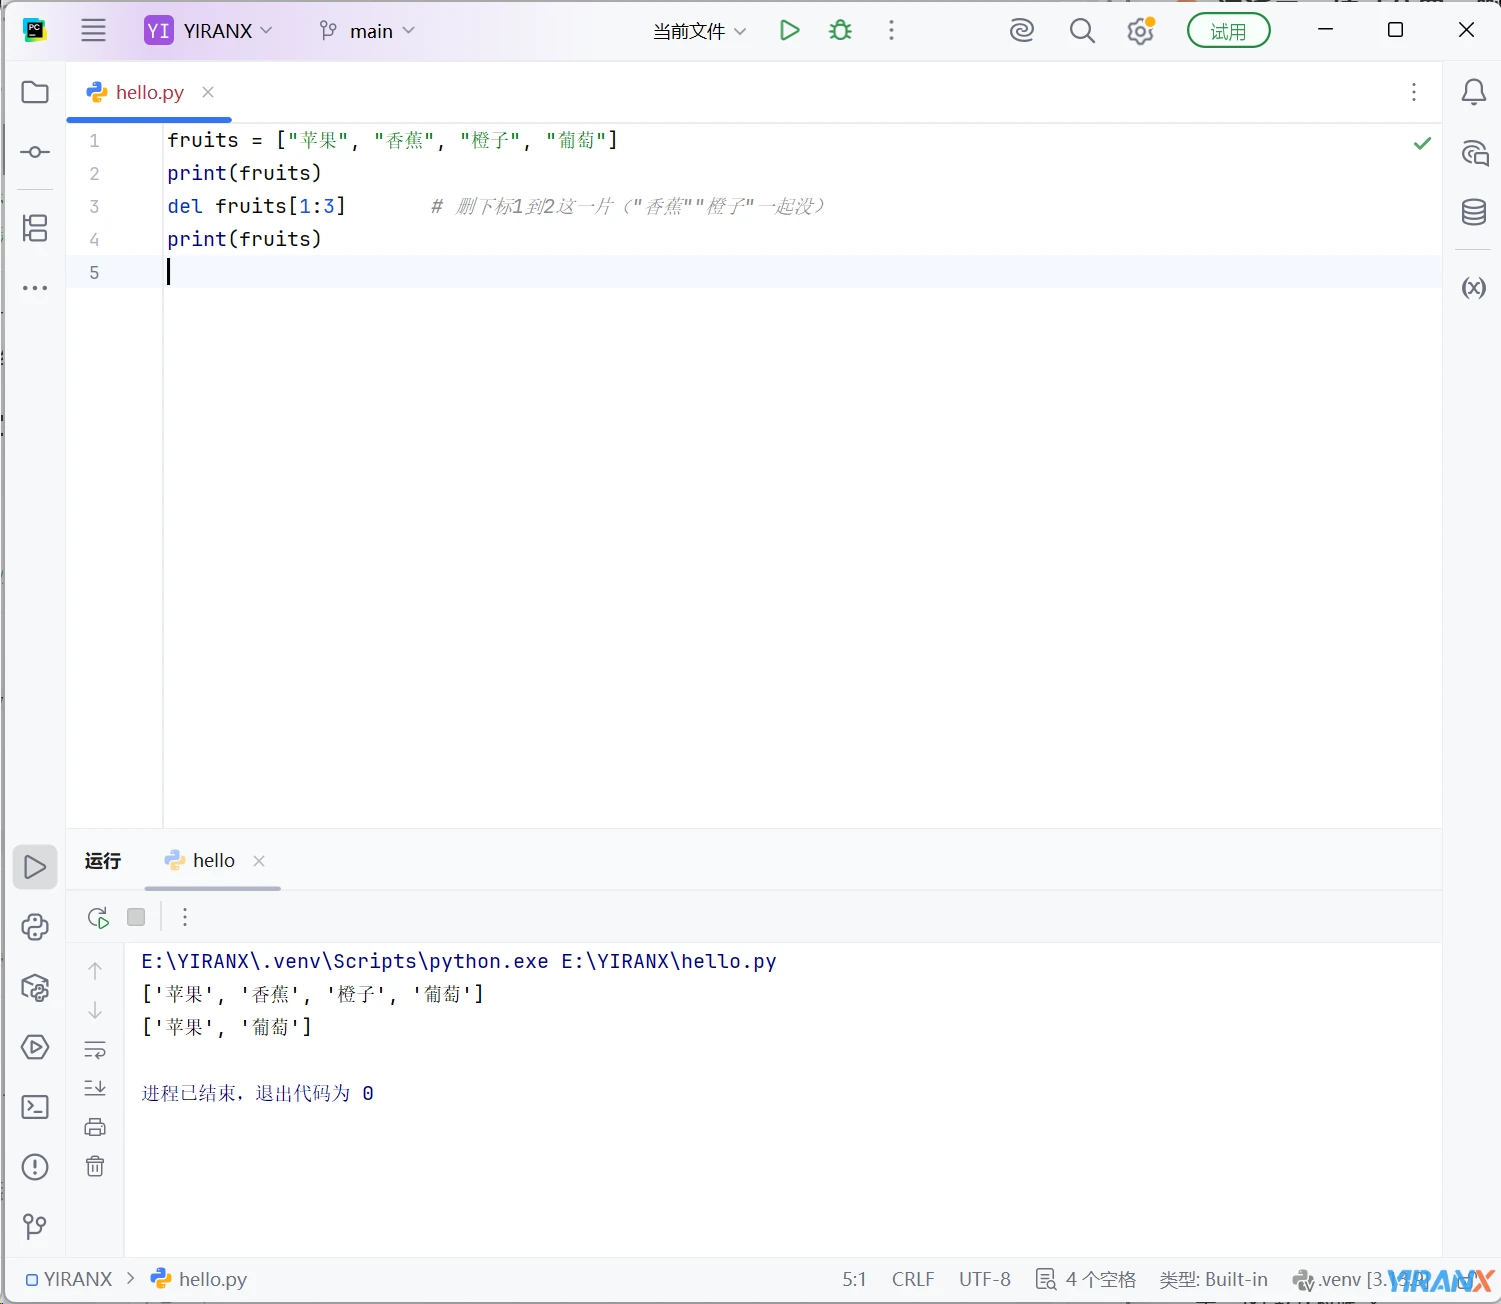Close the hello run tab
This screenshot has width=1501, height=1304.
pyautogui.click(x=259, y=861)
